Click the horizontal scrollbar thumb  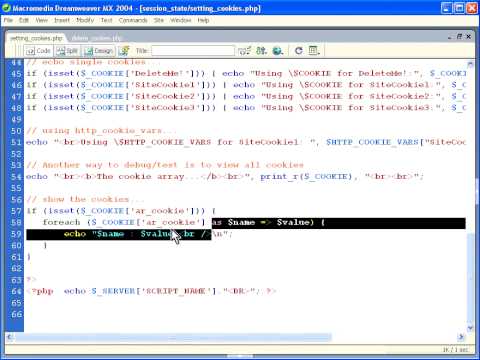pos(173,337)
